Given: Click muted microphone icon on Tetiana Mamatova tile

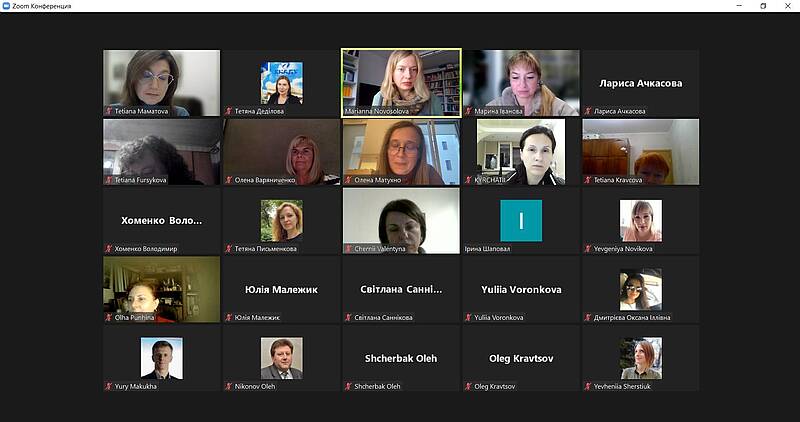Looking at the screenshot, I should pyautogui.click(x=108, y=111).
